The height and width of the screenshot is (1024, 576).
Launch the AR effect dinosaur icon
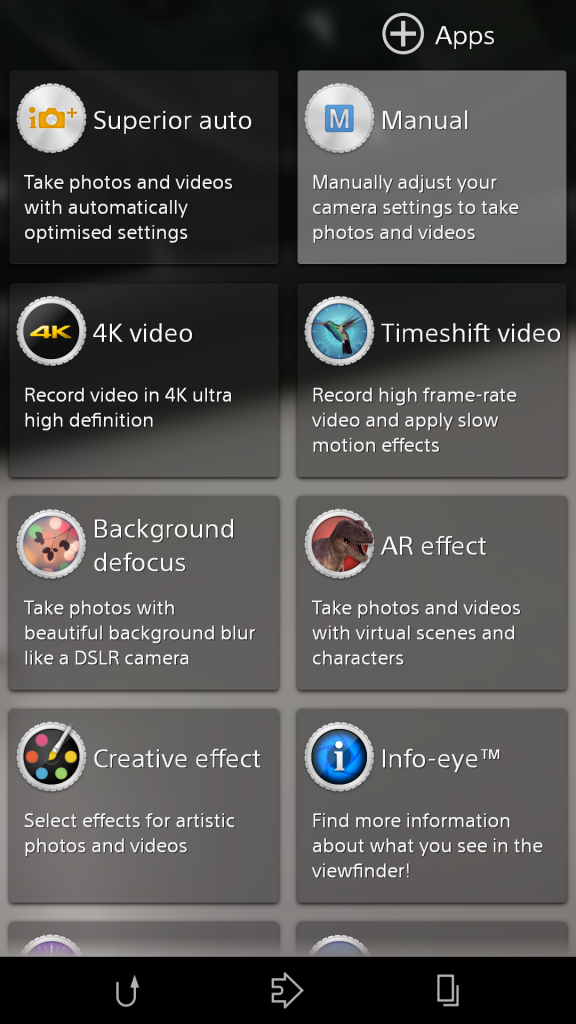click(x=339, y=544)
